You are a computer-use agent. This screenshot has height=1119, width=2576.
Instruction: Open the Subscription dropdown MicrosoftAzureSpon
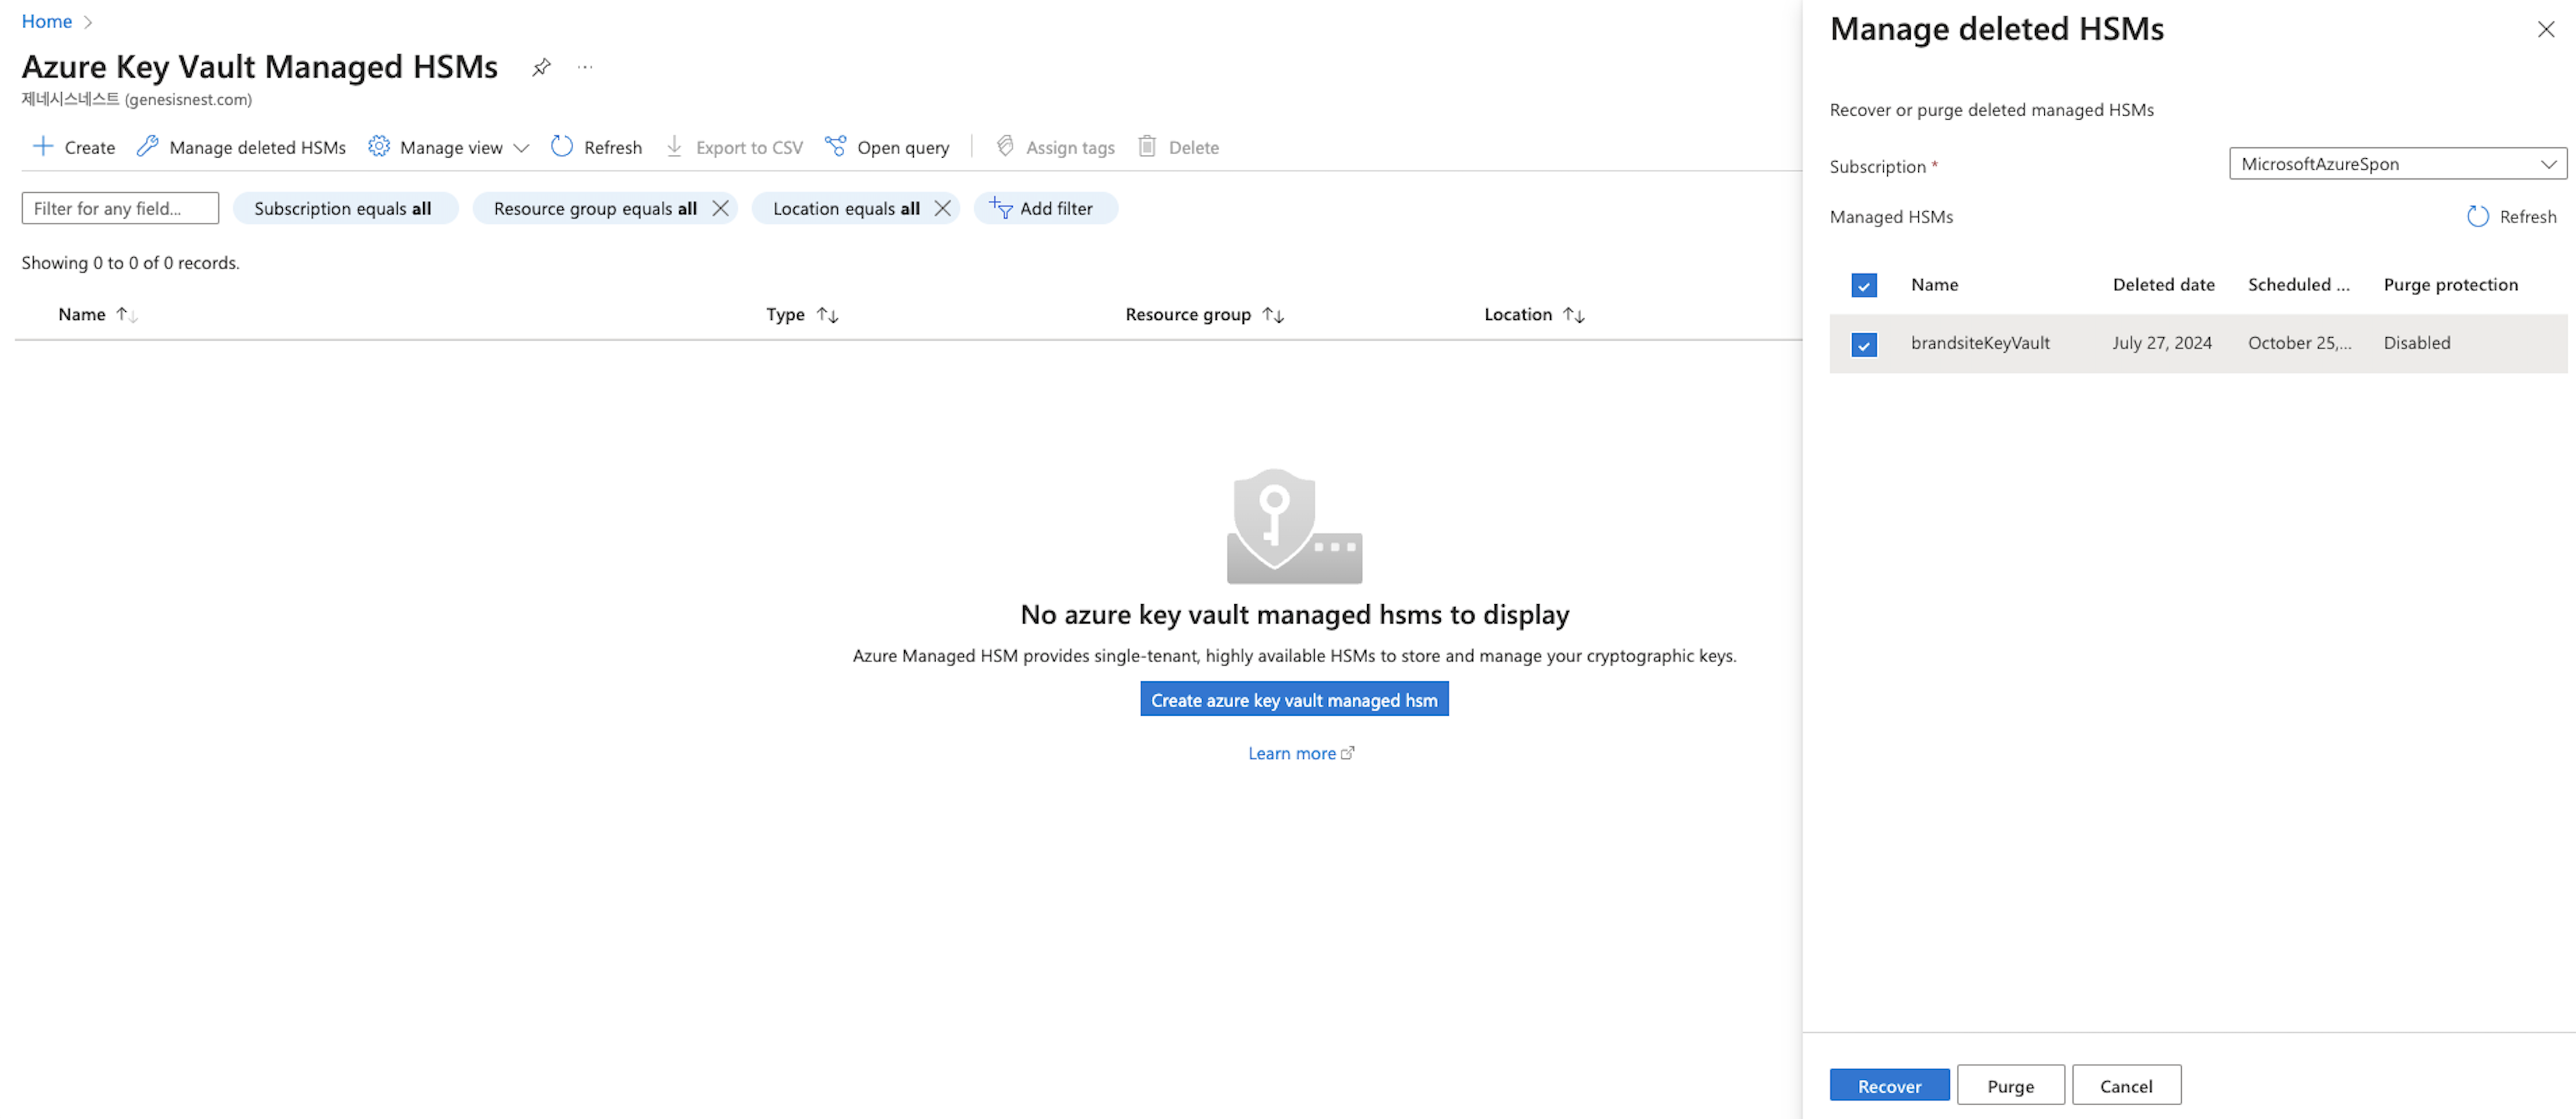point(2397,164)
